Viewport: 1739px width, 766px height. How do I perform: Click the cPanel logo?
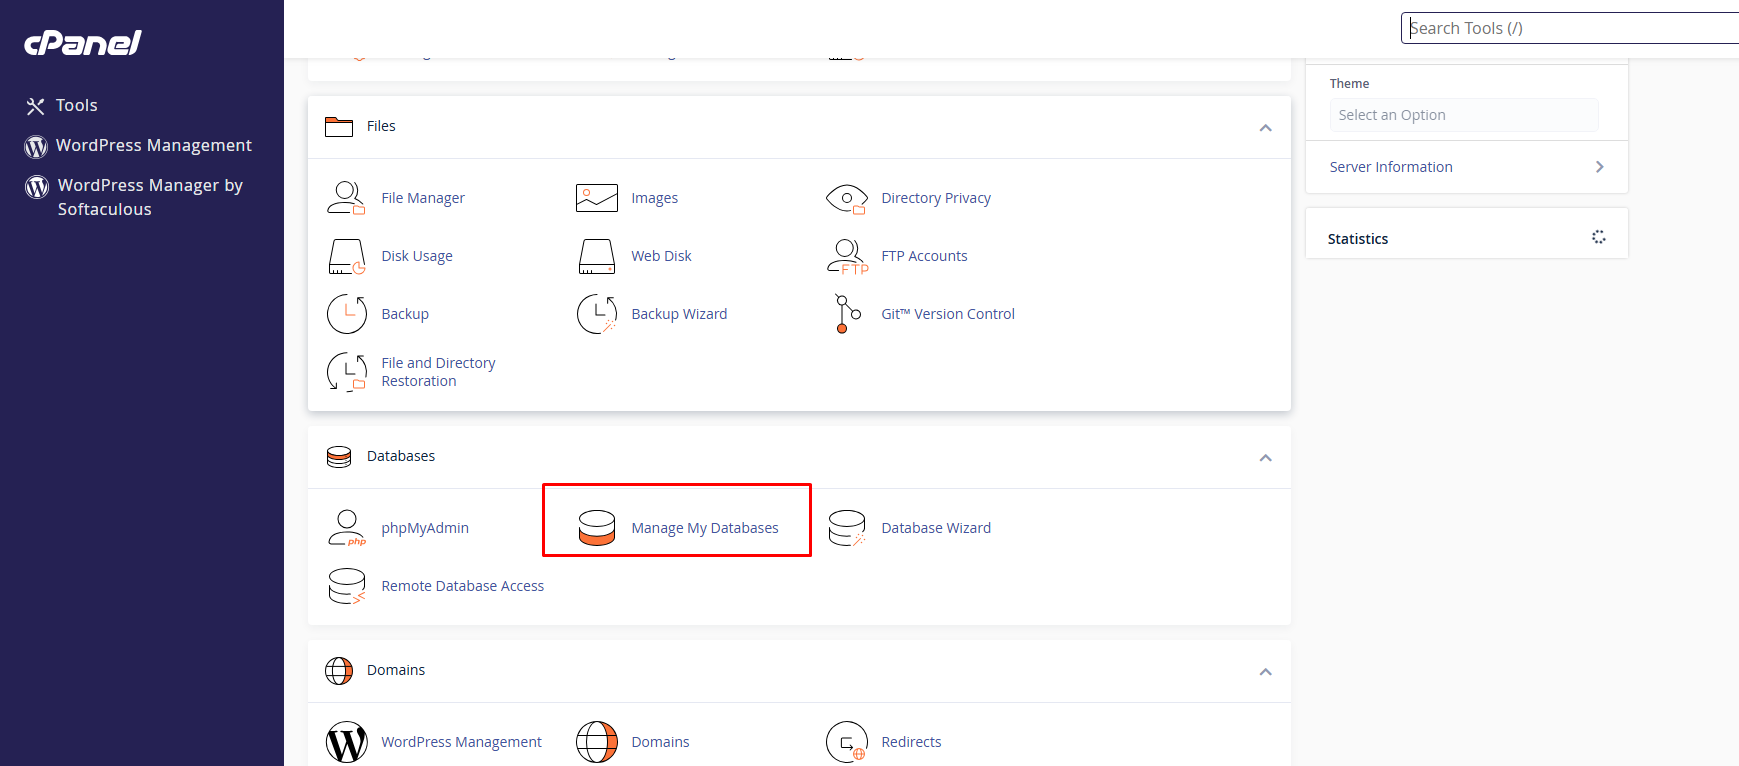tap(83, 42)
